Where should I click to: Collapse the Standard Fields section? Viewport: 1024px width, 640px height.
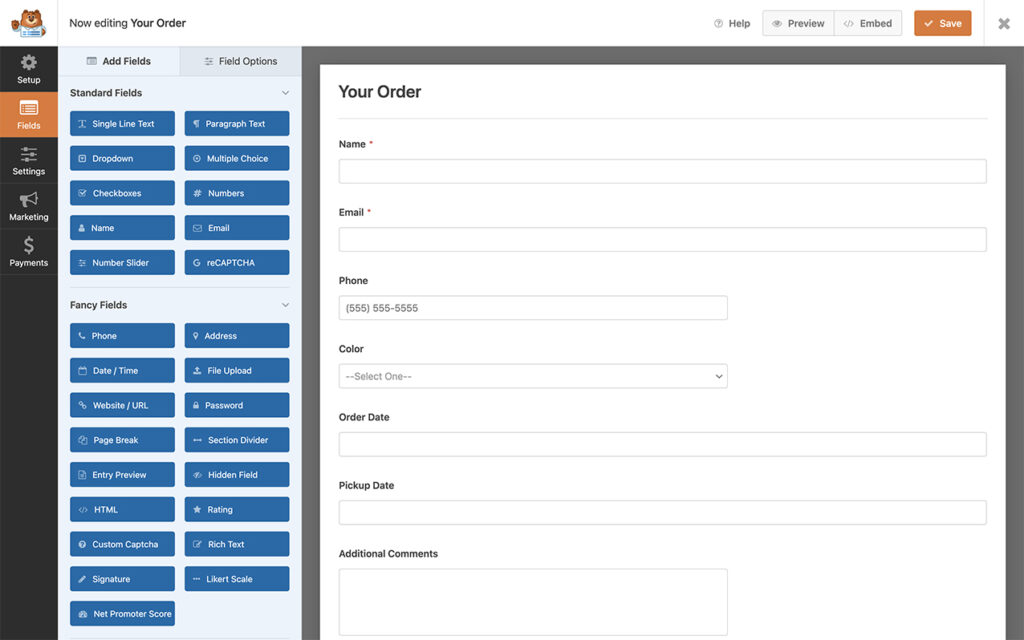point(286,92)
